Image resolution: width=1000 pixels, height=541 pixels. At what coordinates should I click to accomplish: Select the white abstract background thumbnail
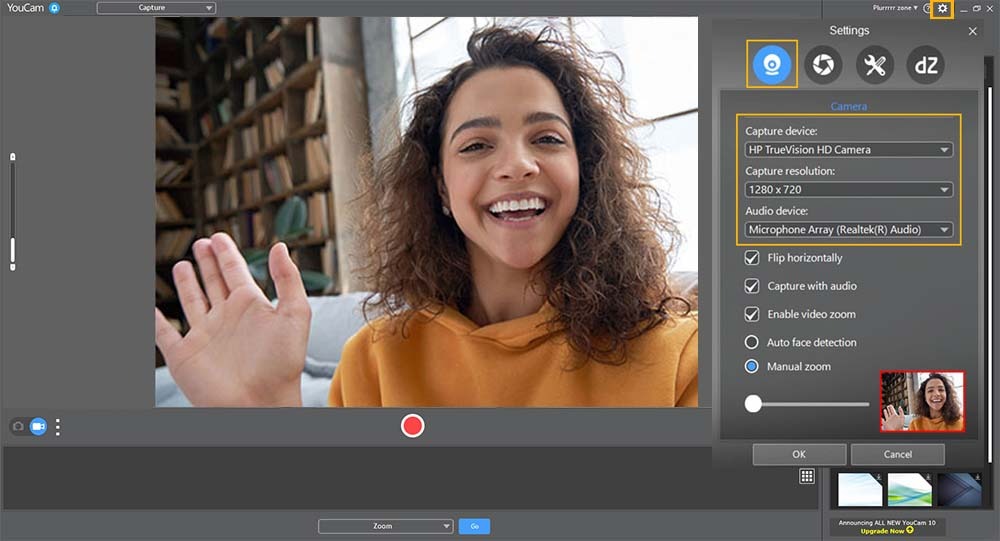tap(860, 489)
